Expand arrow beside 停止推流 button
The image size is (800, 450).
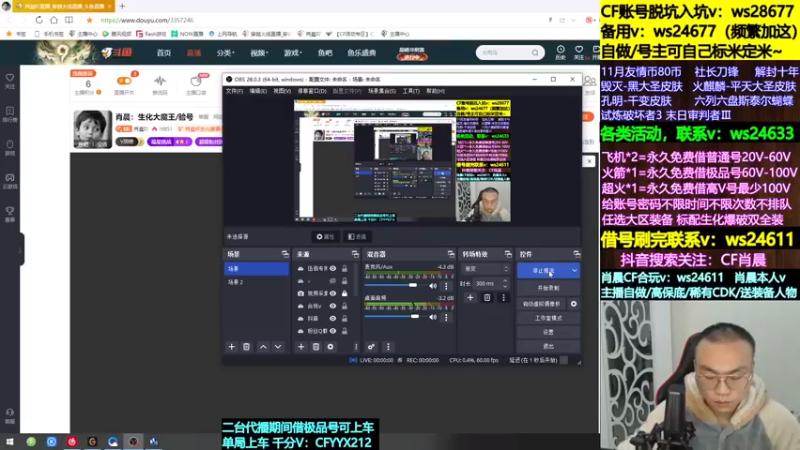574,271
